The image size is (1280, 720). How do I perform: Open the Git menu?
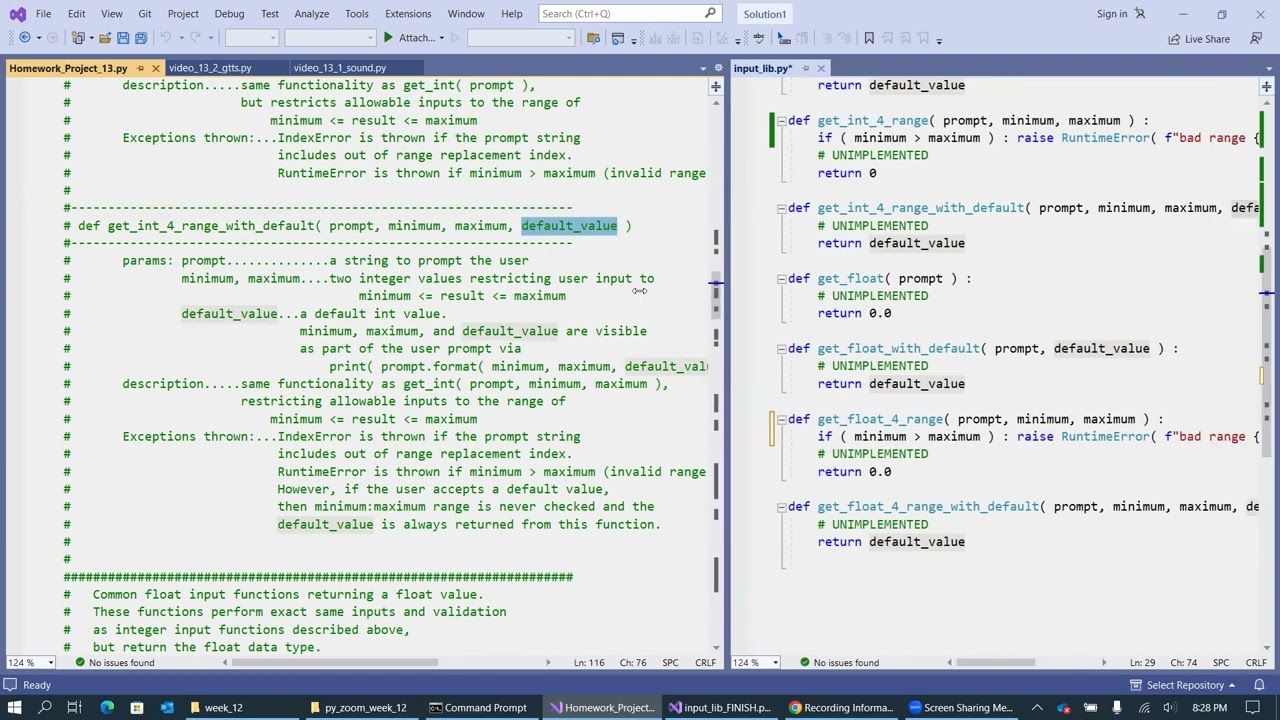pyautogui.click(x=145, y=14)
